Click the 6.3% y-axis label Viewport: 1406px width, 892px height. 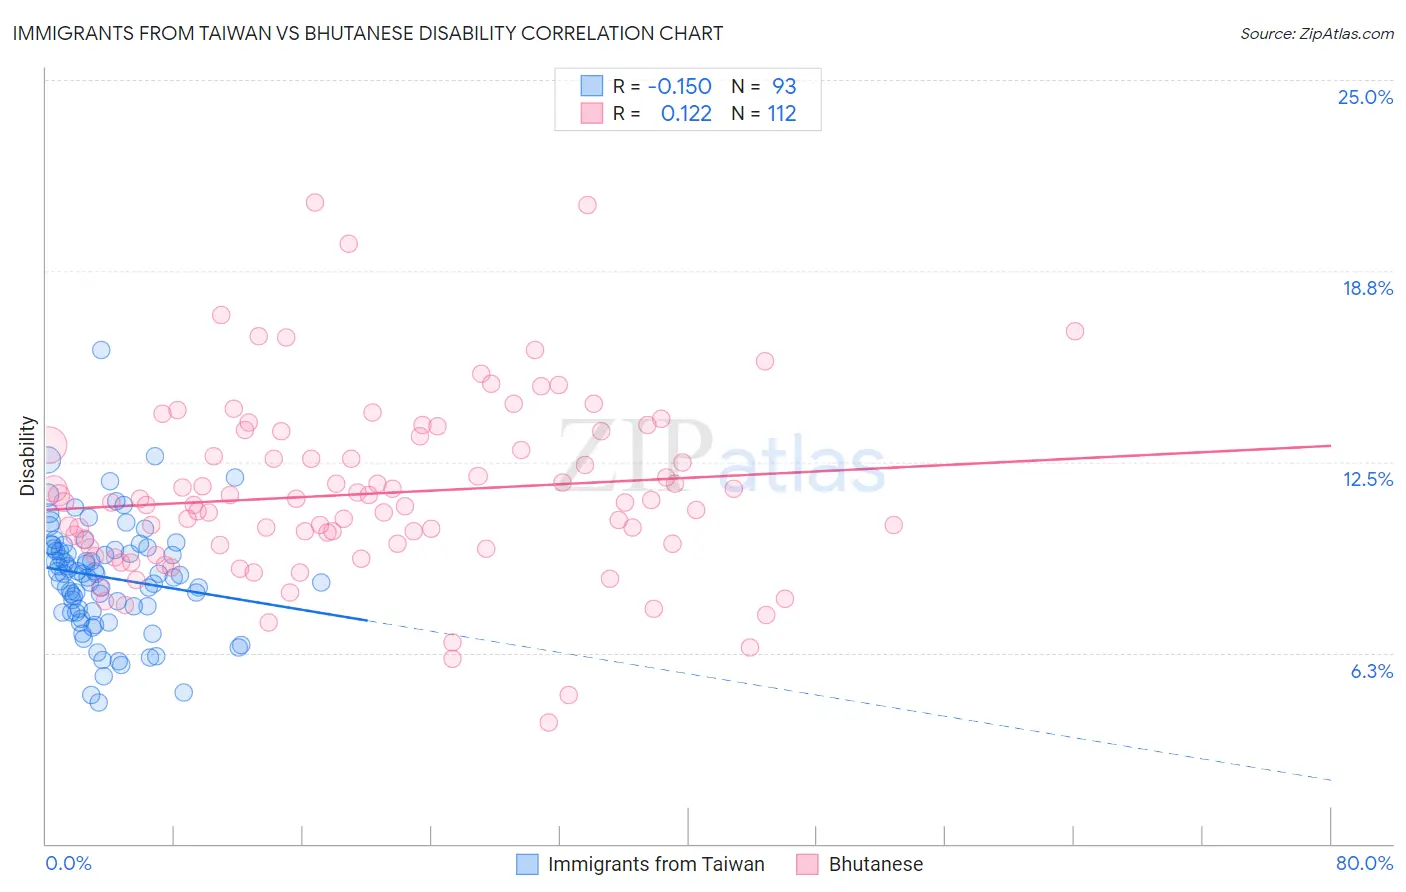[x=1372, y=671]
